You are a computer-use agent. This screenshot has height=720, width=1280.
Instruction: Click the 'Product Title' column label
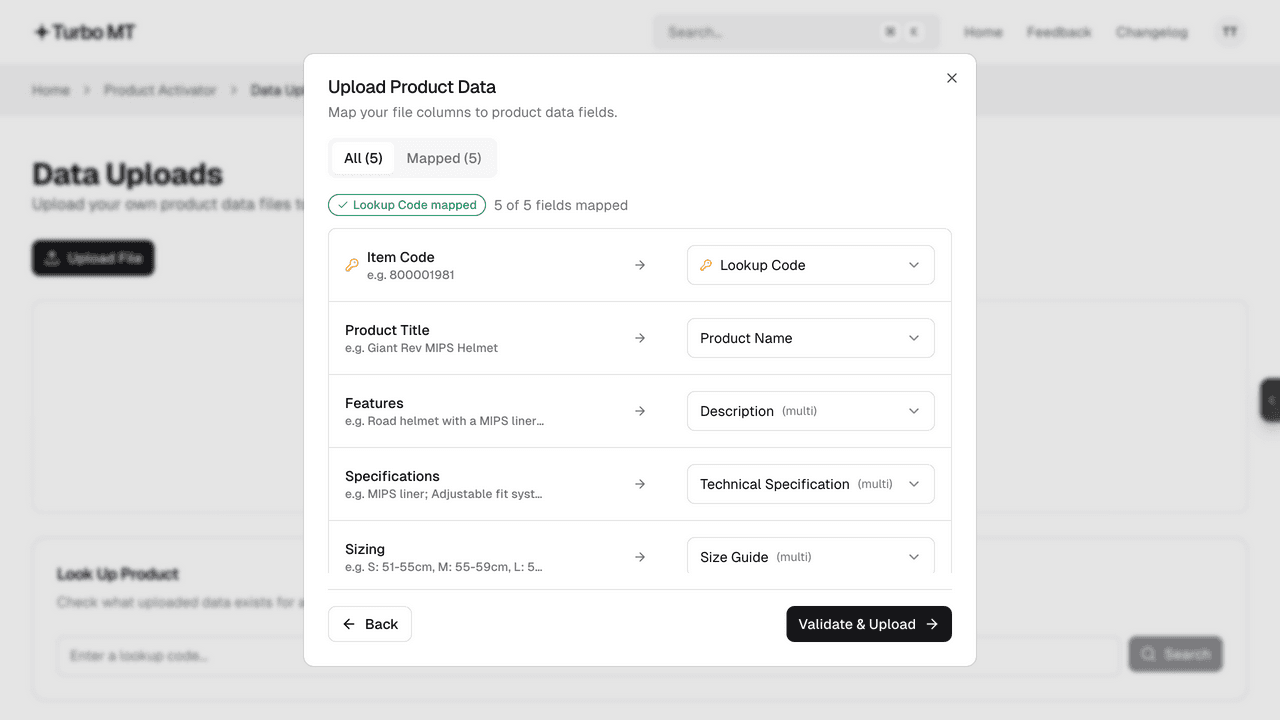[x=387, y=330]
